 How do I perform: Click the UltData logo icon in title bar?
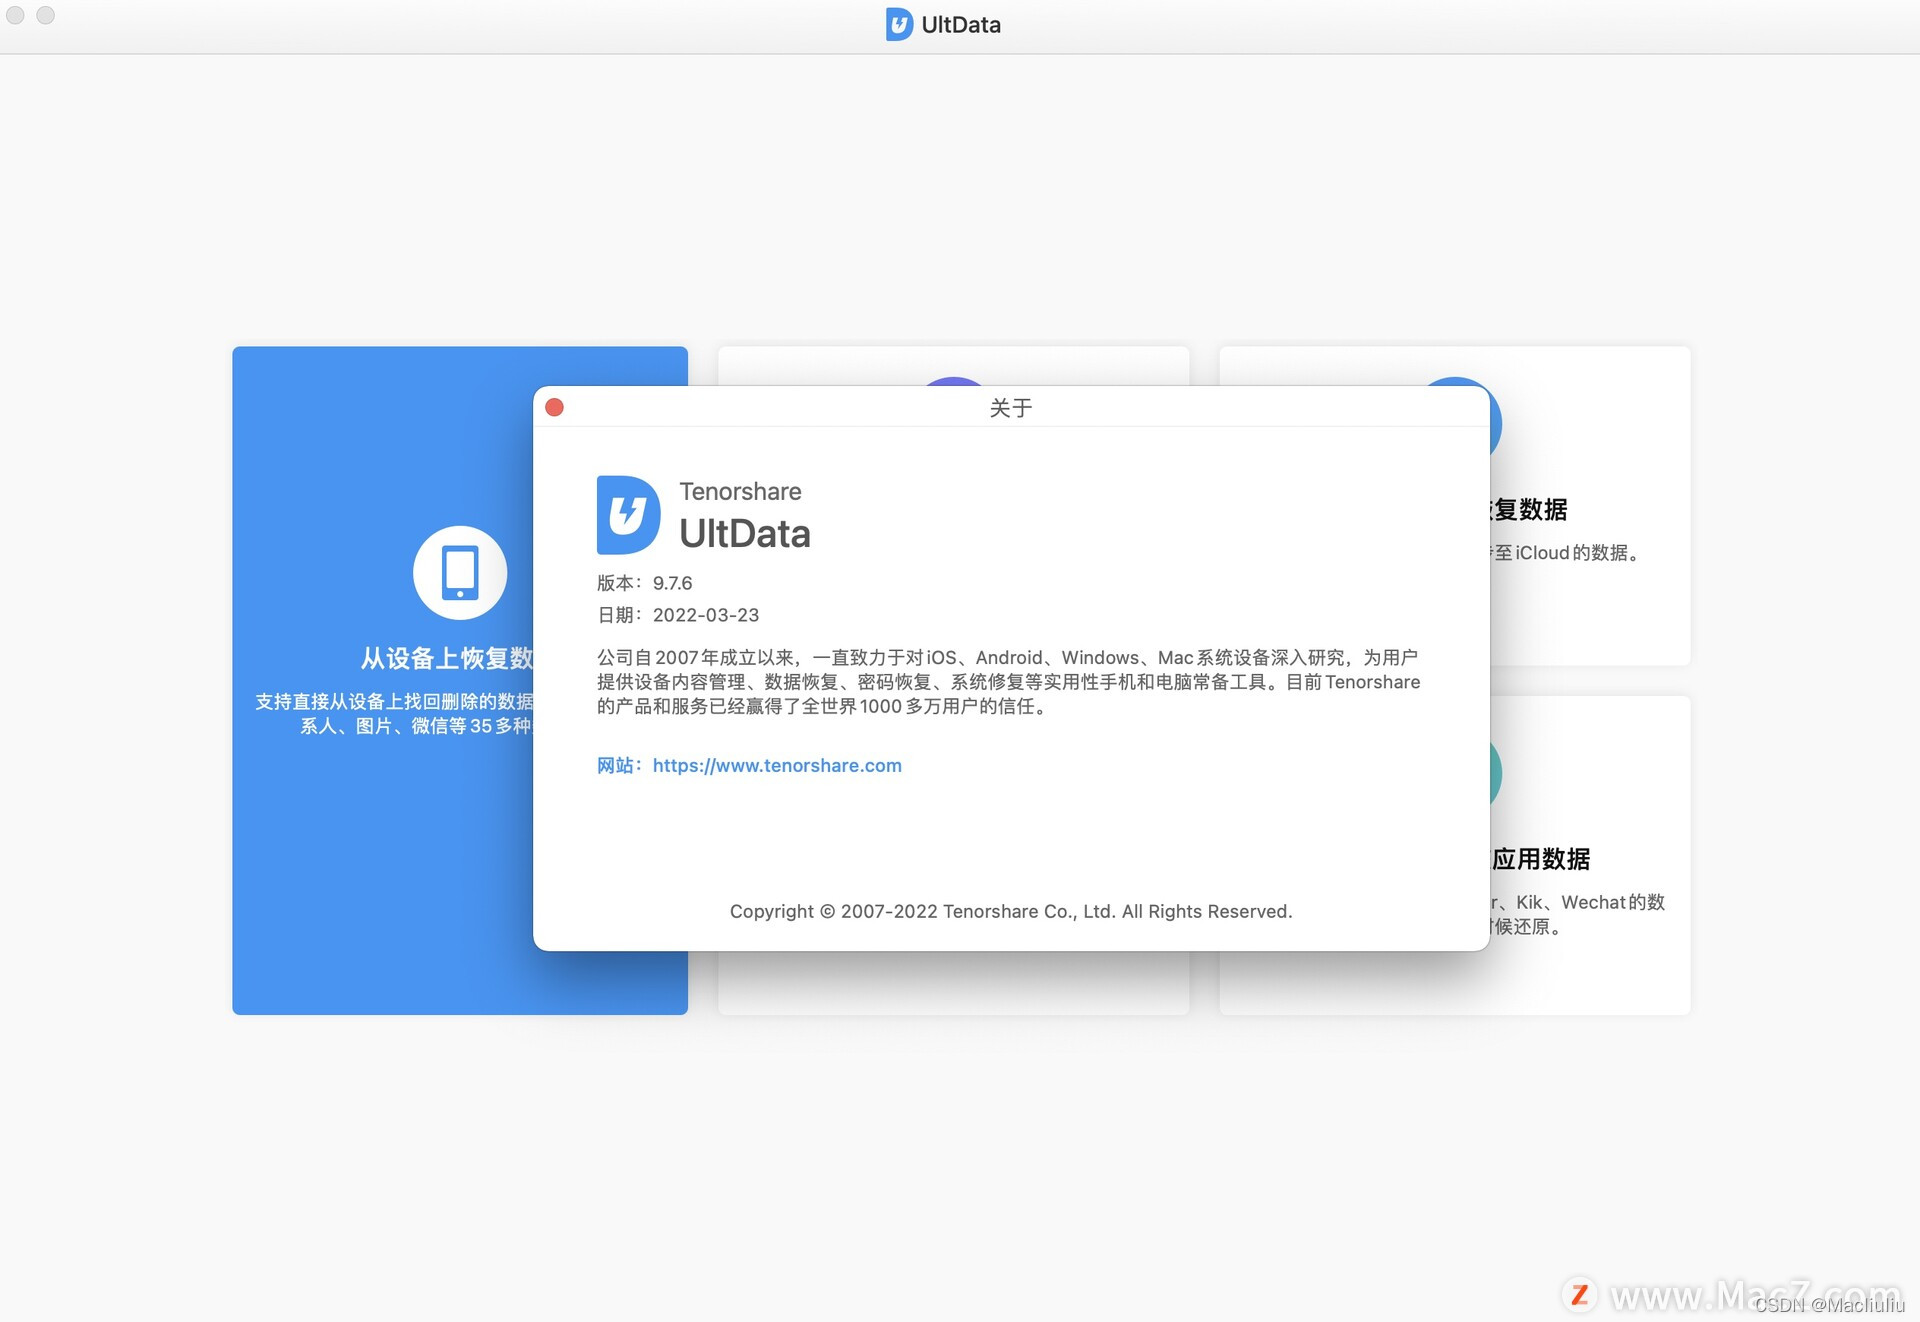point(899,24)
